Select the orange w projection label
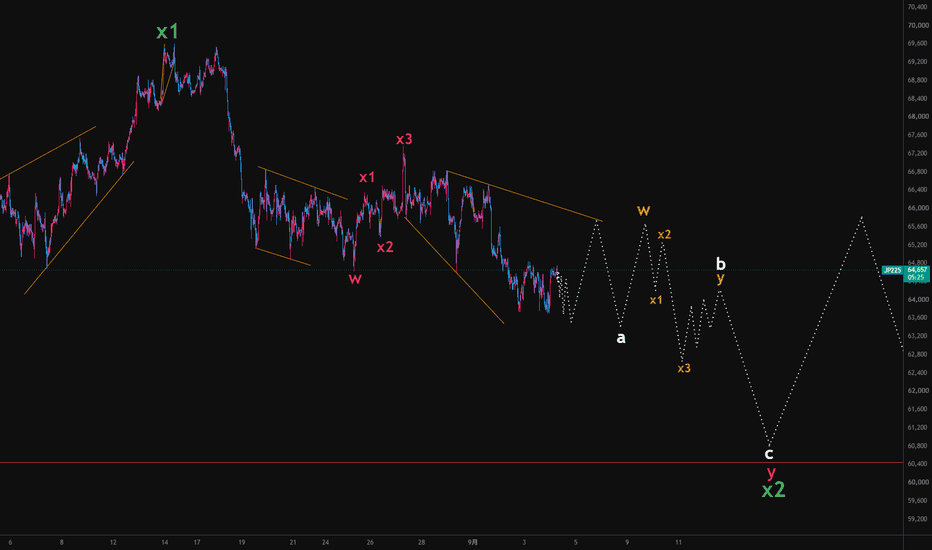 coord(644,210)
